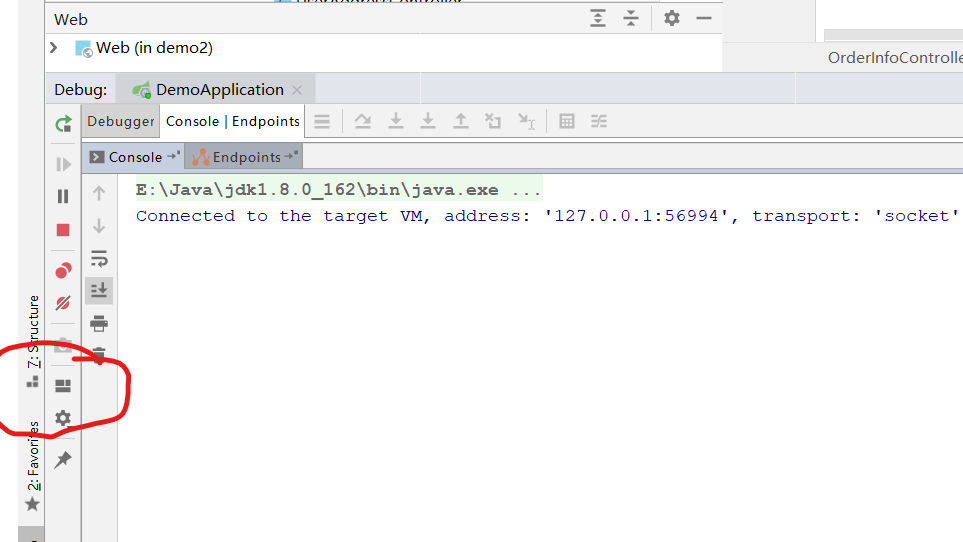Expand all items in Web panel
Viewport: 963px width, 542px height.
coord(598,18)
